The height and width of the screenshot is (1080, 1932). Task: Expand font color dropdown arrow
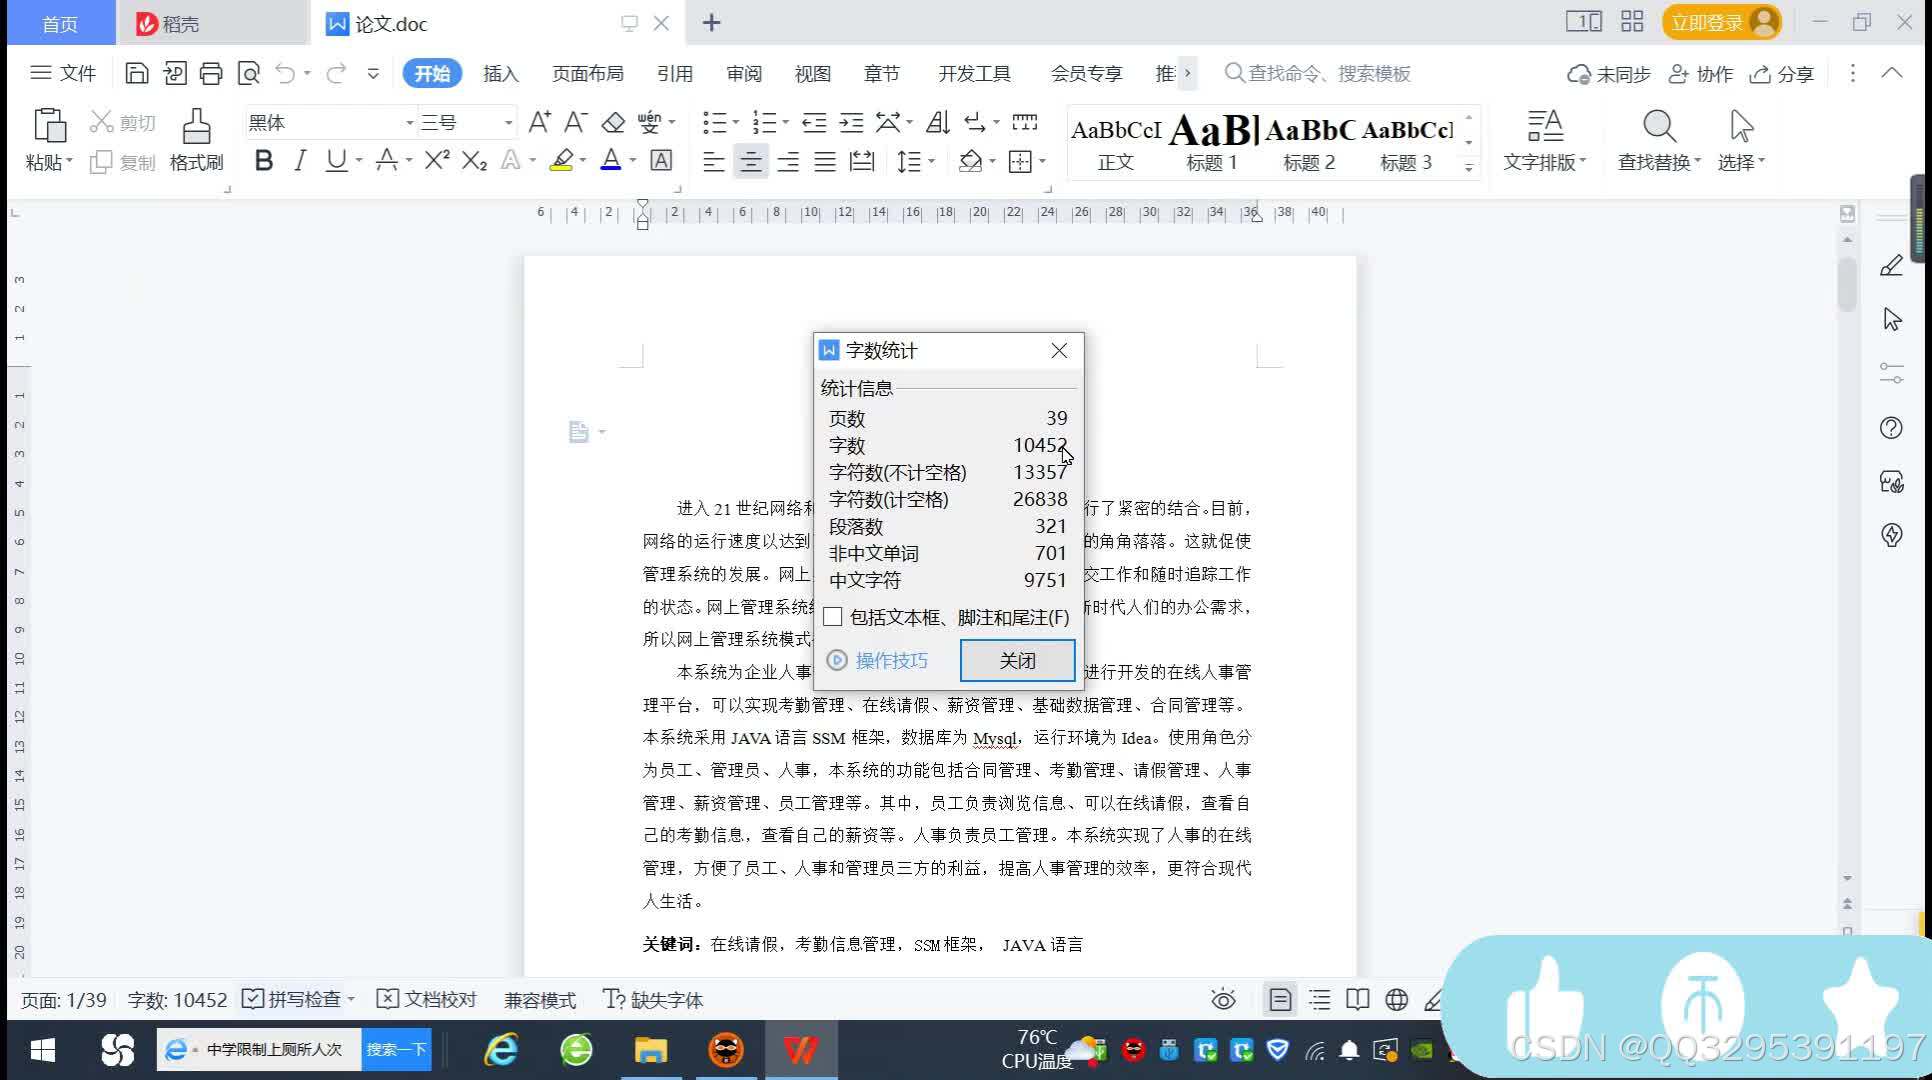pyautogui.click(x=632, y=160)
